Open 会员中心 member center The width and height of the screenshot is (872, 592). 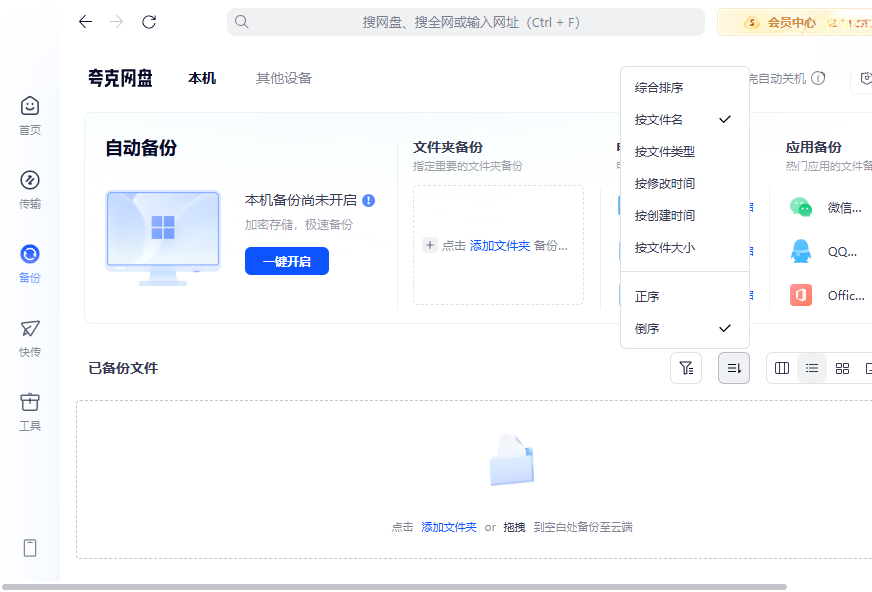pos(792,23)
